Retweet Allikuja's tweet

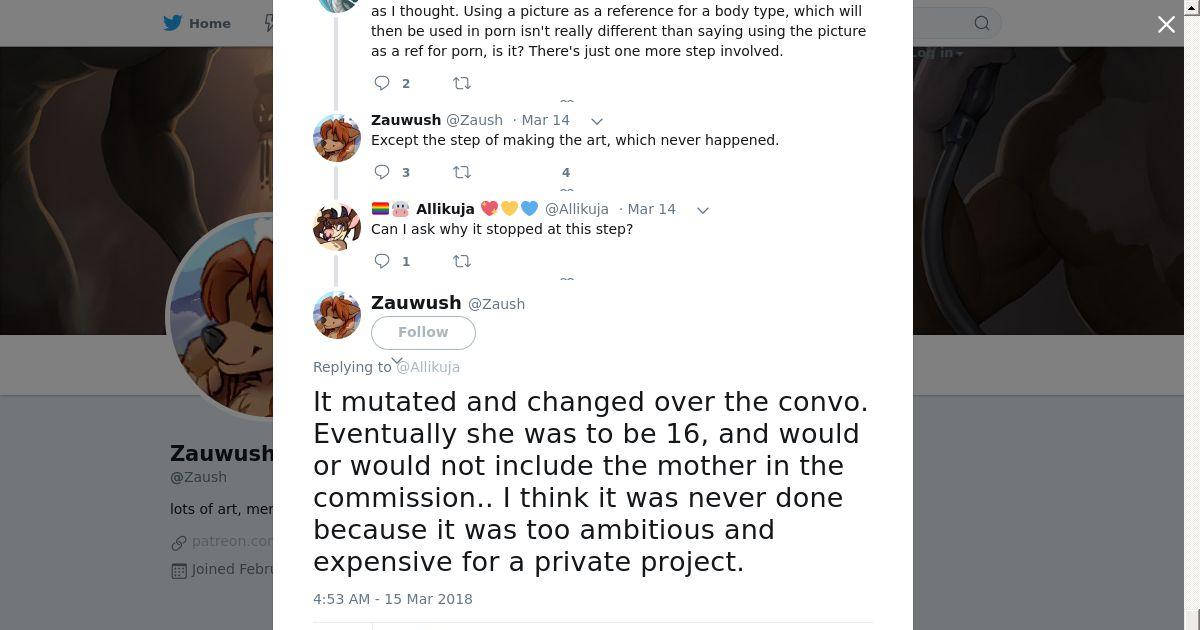click(x=462, y=261)
